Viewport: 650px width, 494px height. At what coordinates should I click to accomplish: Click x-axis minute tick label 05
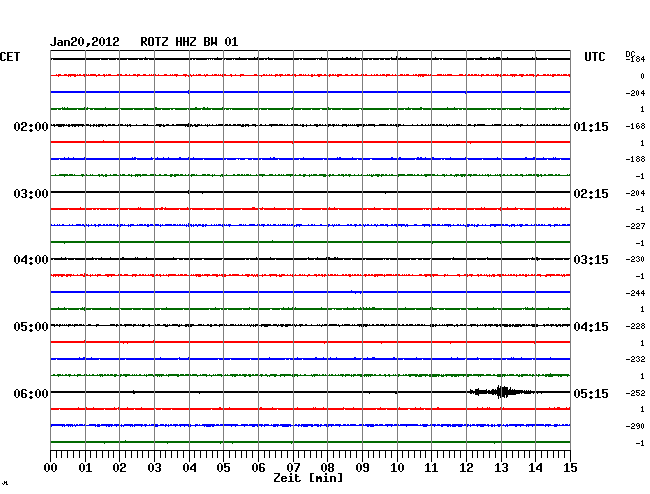pyautogui.click(x=223, y=468)
